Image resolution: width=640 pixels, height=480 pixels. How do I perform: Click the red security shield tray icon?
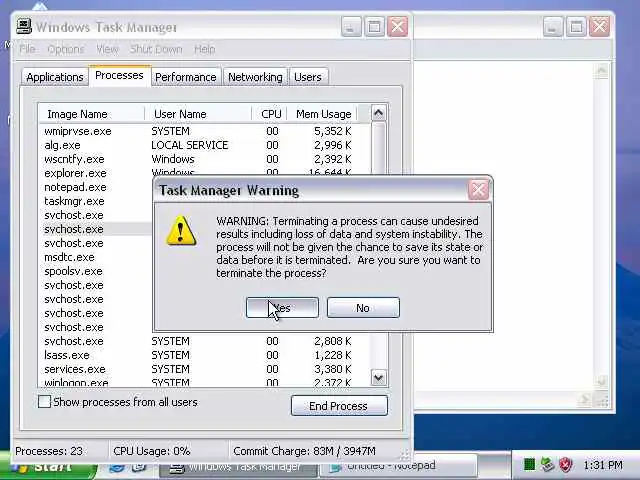pyautogui.click(x=566, y=464)
